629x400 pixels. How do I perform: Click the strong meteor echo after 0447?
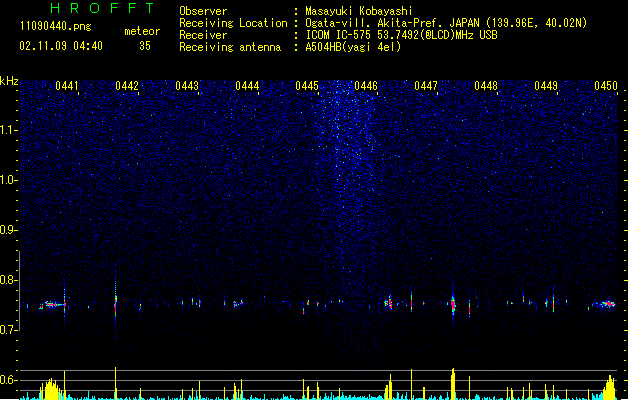453,305
